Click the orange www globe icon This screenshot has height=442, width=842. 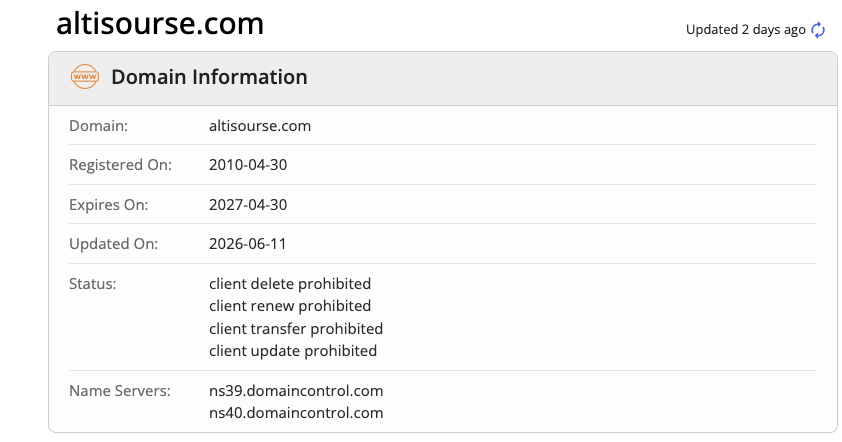pyautogui.click(x=85, y=77)
